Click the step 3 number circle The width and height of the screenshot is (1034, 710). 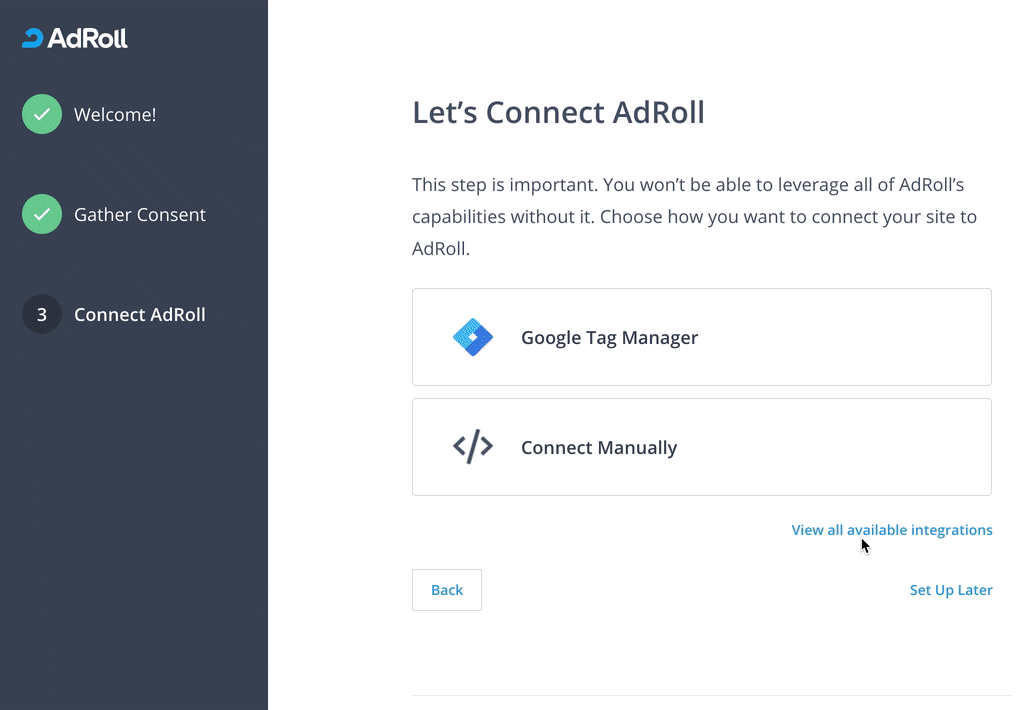pyautogui.click(x=42, y=314)
